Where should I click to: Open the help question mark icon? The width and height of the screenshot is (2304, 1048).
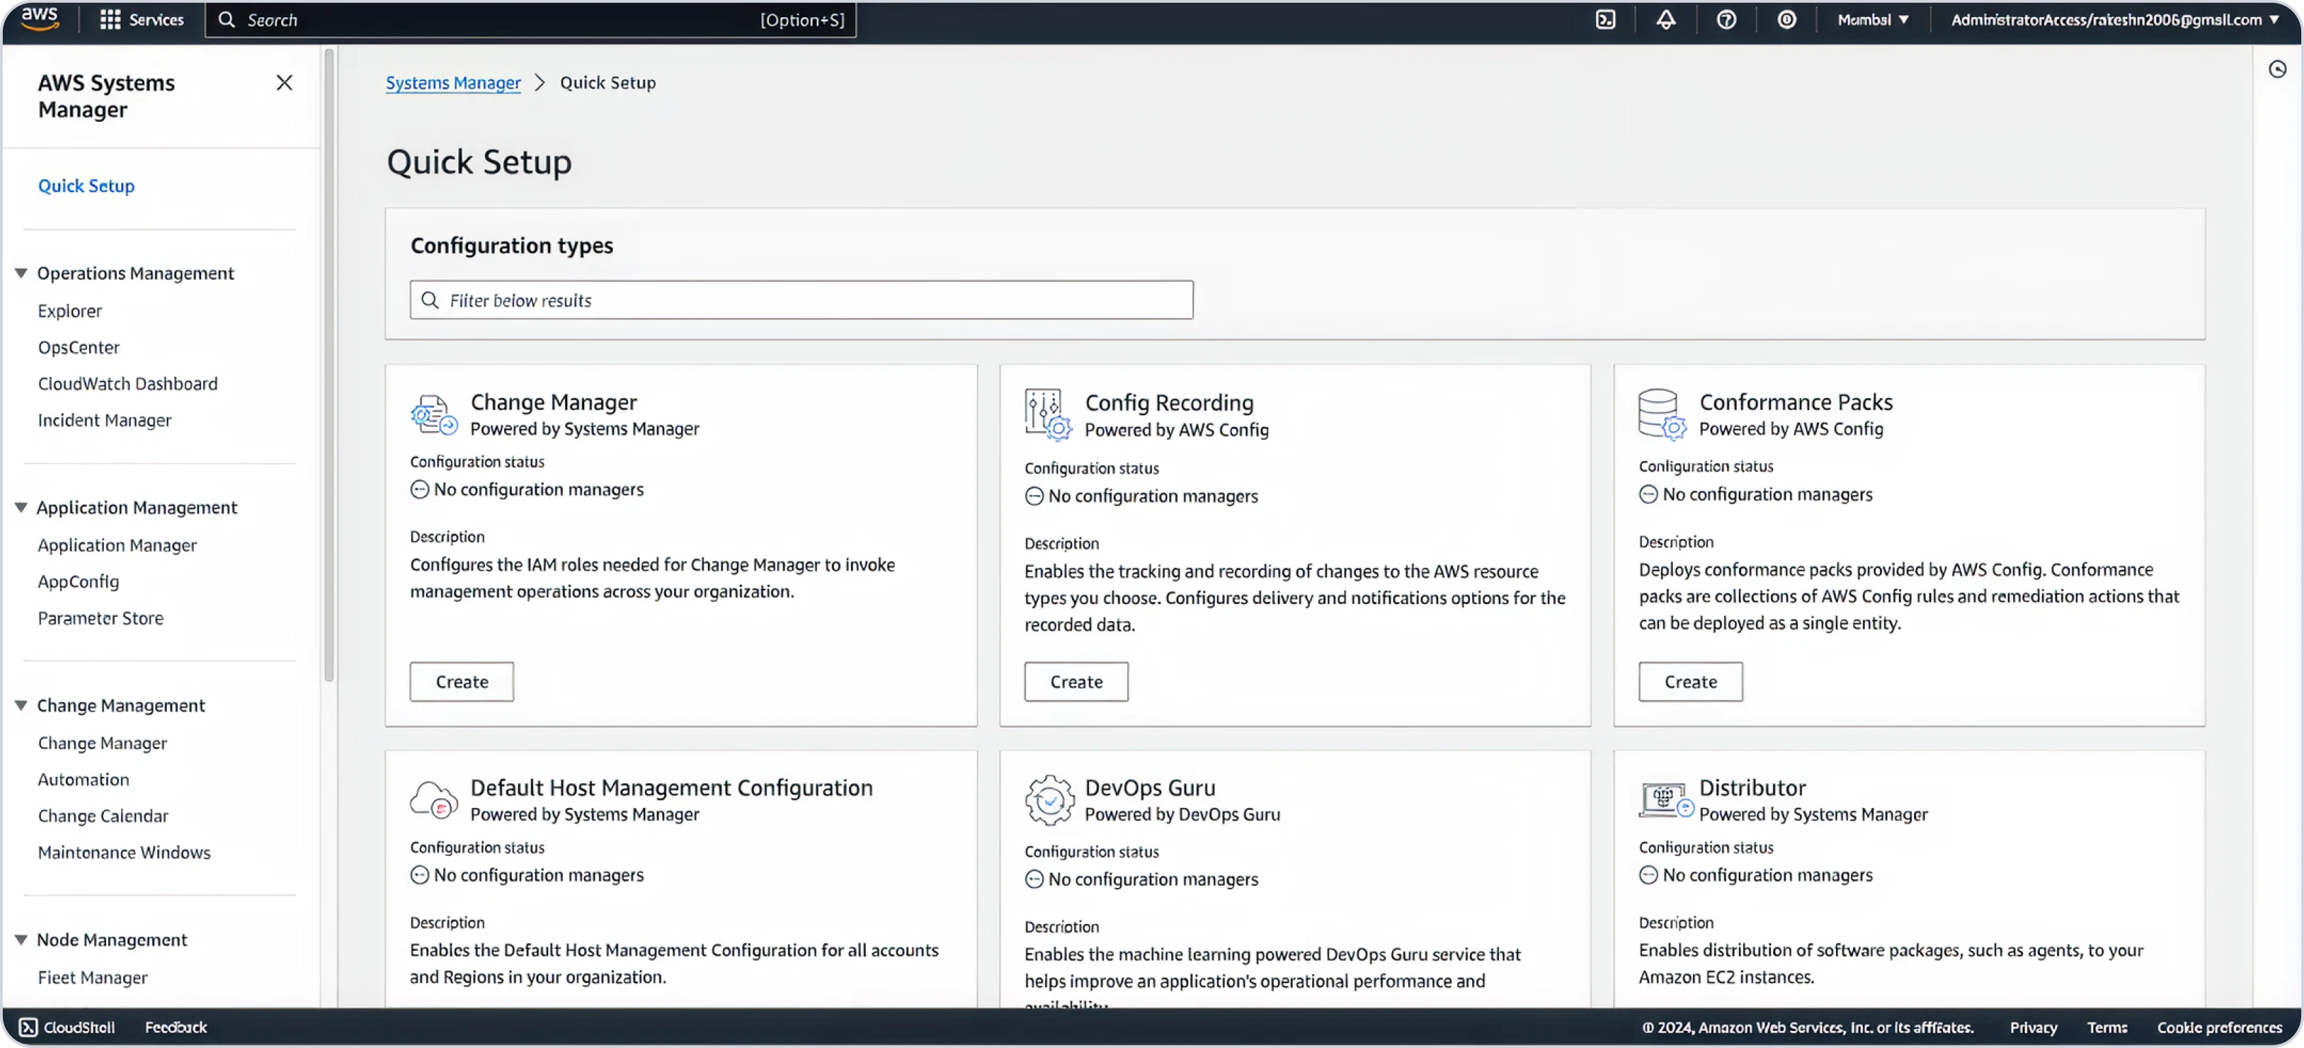pos(1726,20)
